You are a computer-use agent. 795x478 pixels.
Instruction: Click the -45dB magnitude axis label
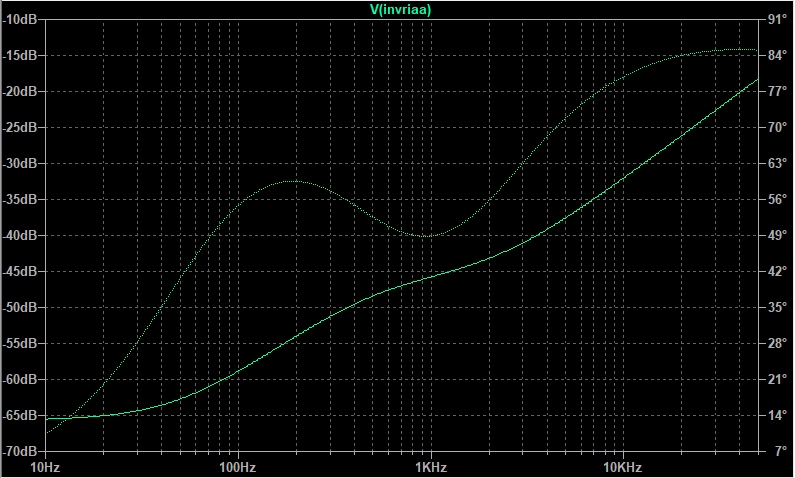click(20, 271)
